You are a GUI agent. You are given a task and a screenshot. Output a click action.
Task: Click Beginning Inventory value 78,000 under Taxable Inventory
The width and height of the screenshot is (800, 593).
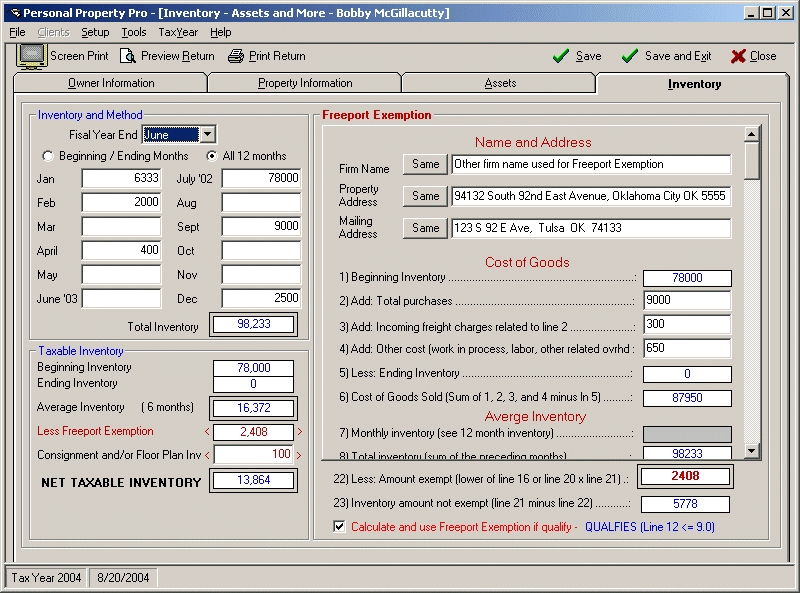click(254, 368)
